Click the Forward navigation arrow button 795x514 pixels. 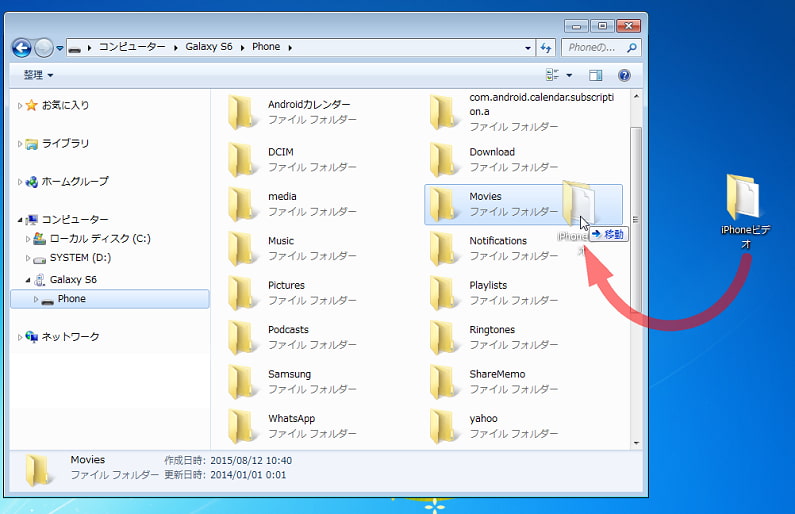(x=44, y=48)
